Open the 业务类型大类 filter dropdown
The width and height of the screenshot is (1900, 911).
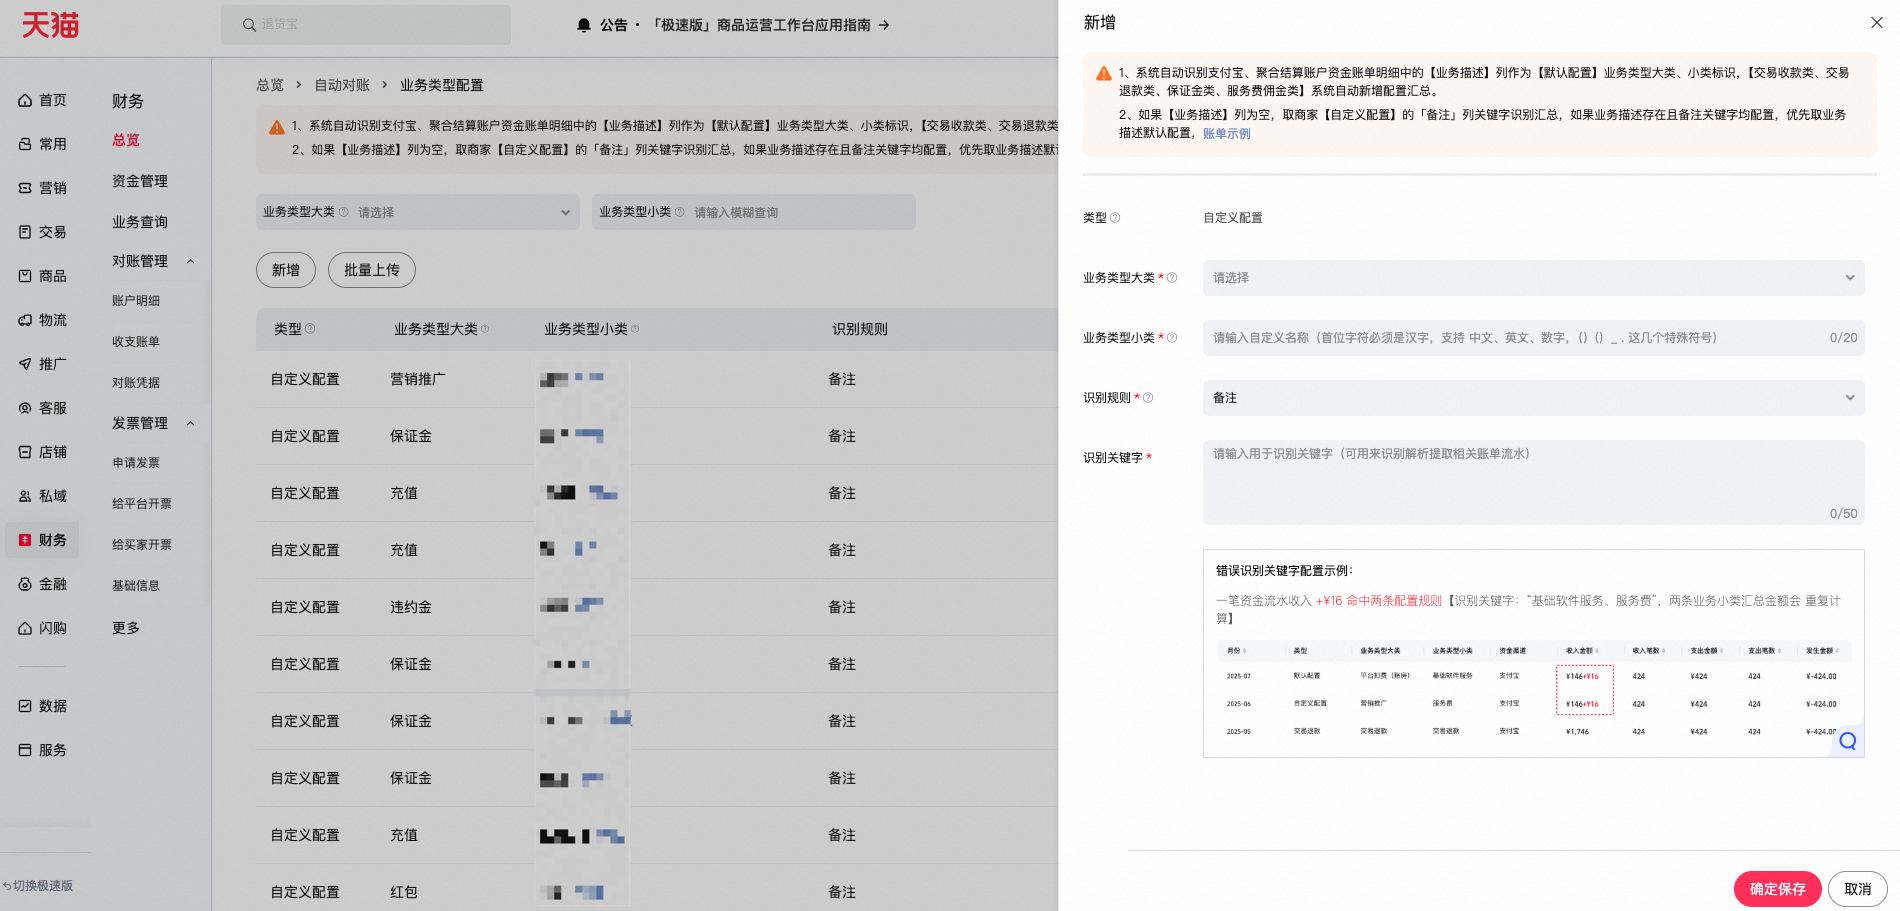point(418,212)
